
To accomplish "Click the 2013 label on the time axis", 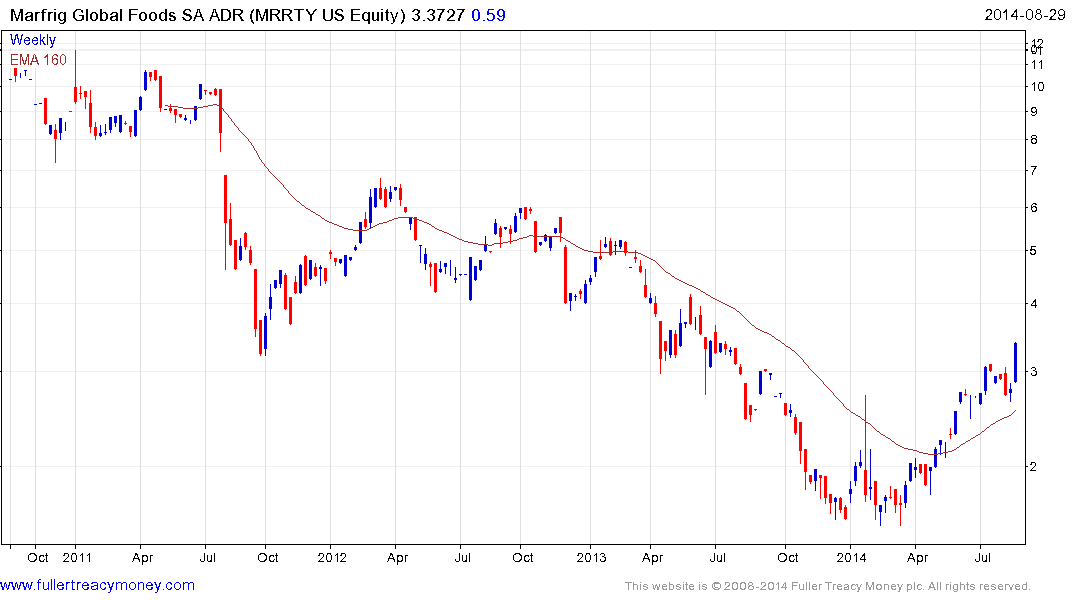I will (591, 557).
